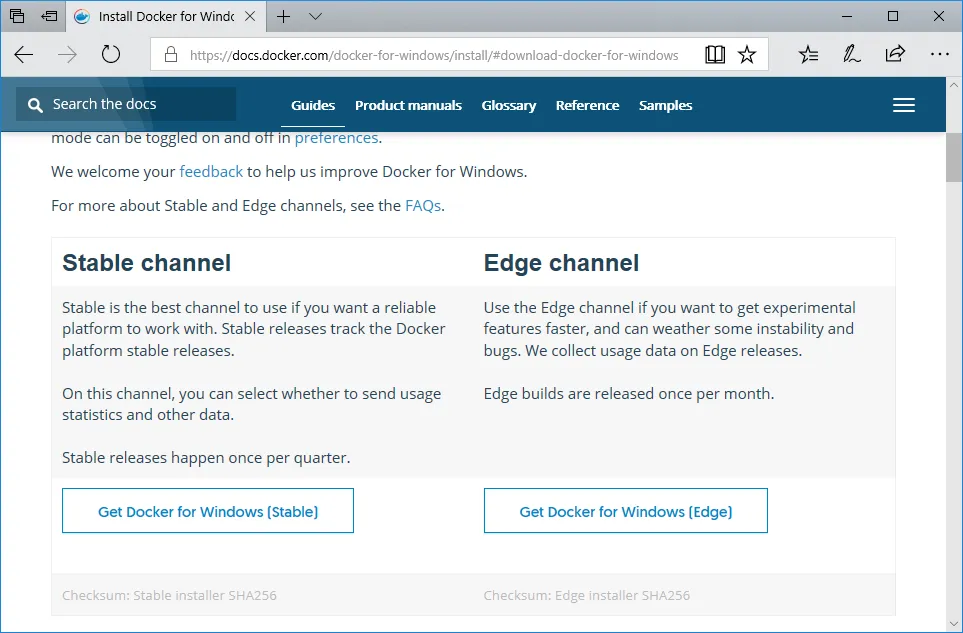The image size is (963, 633).
Task: Click the Add notes pen icon
Action: coord(852,55)
